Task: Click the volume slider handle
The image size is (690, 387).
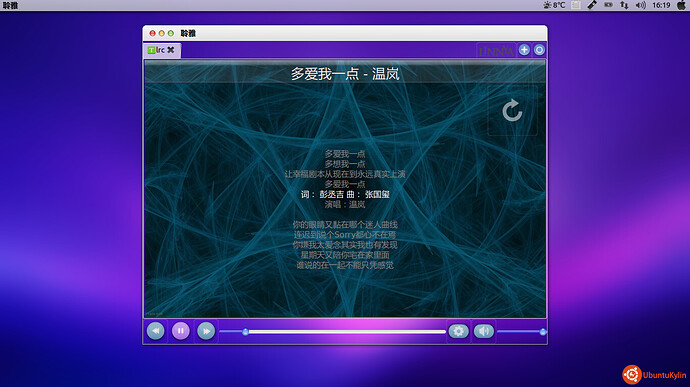Action: [543, 332]
